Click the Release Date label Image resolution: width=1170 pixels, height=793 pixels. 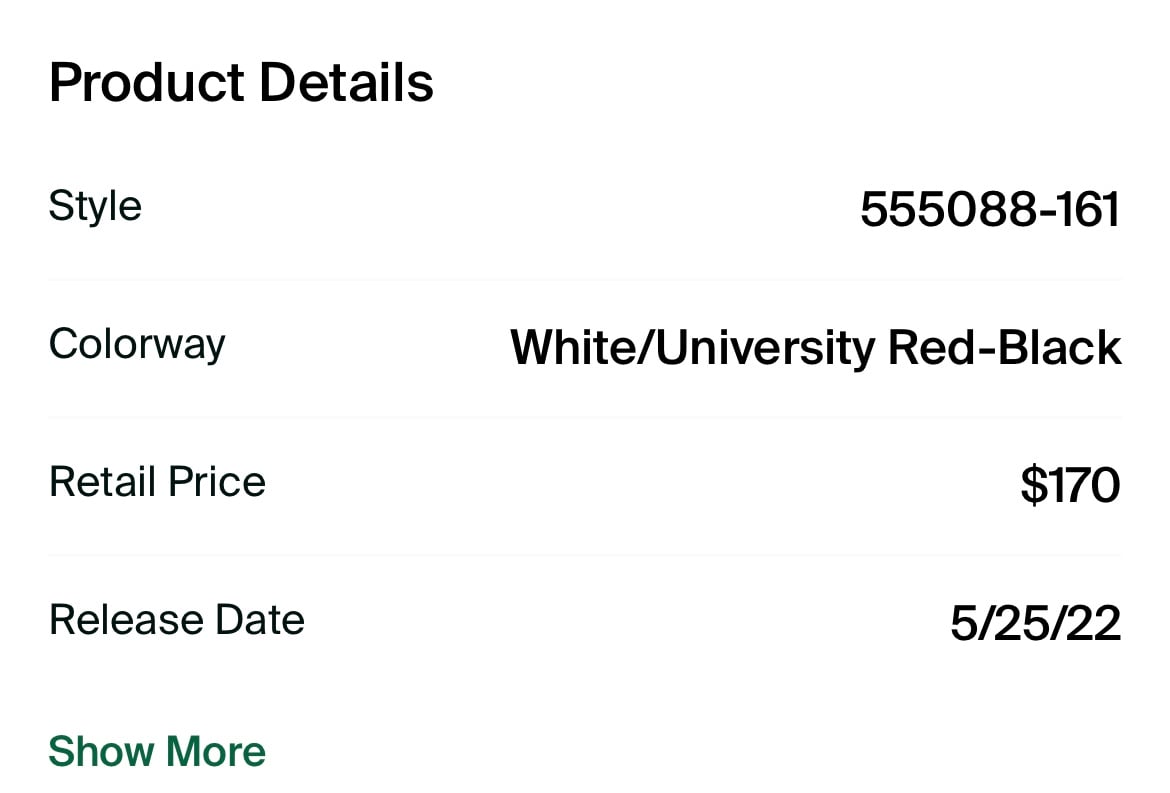[177, 620]
